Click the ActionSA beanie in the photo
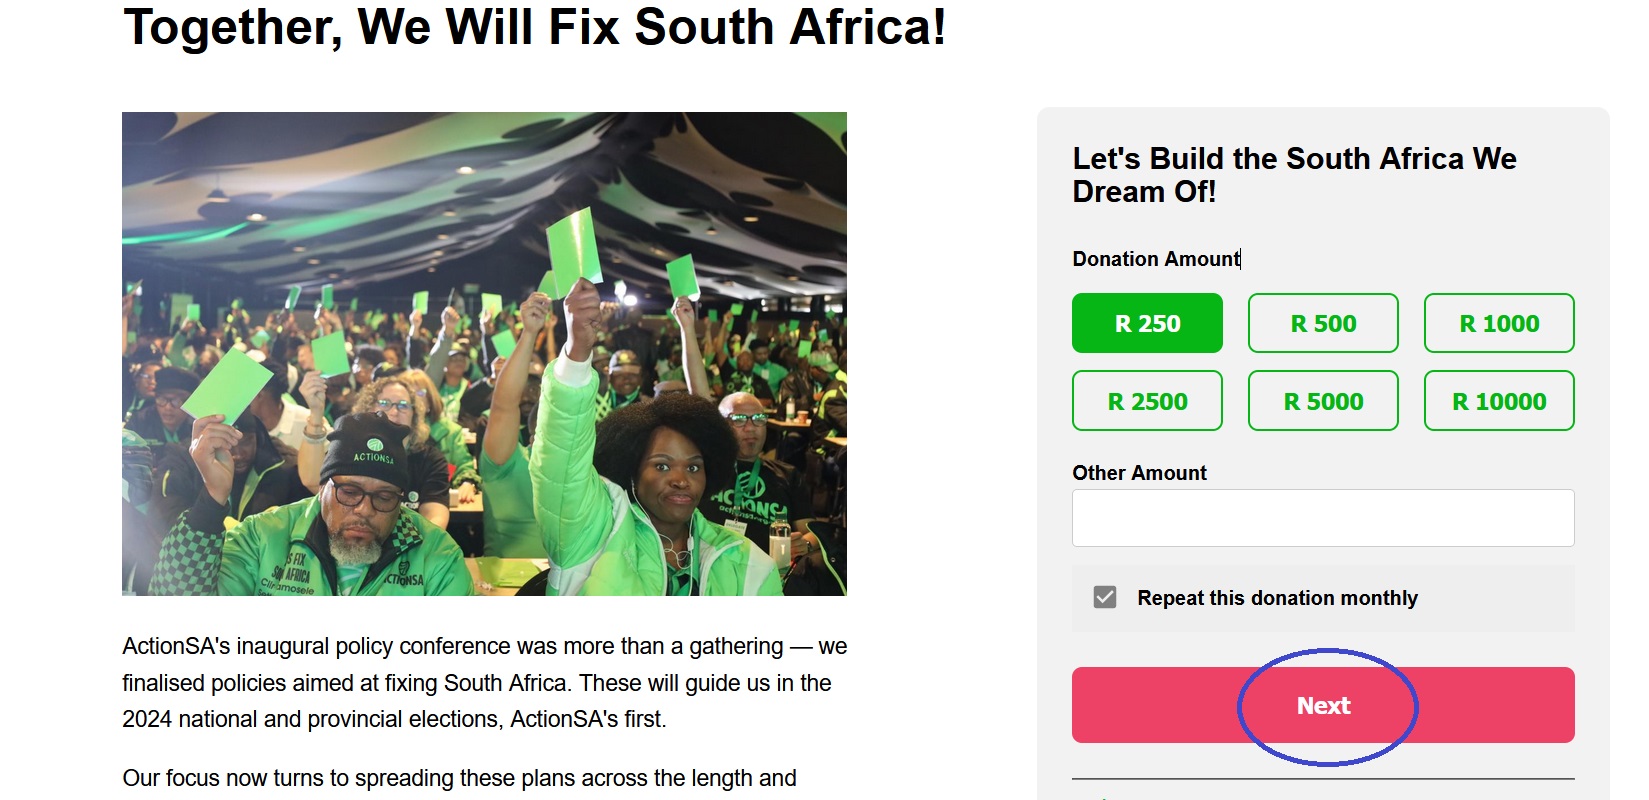Screen dimensions: 1649x800 click(x=364, y=449)
